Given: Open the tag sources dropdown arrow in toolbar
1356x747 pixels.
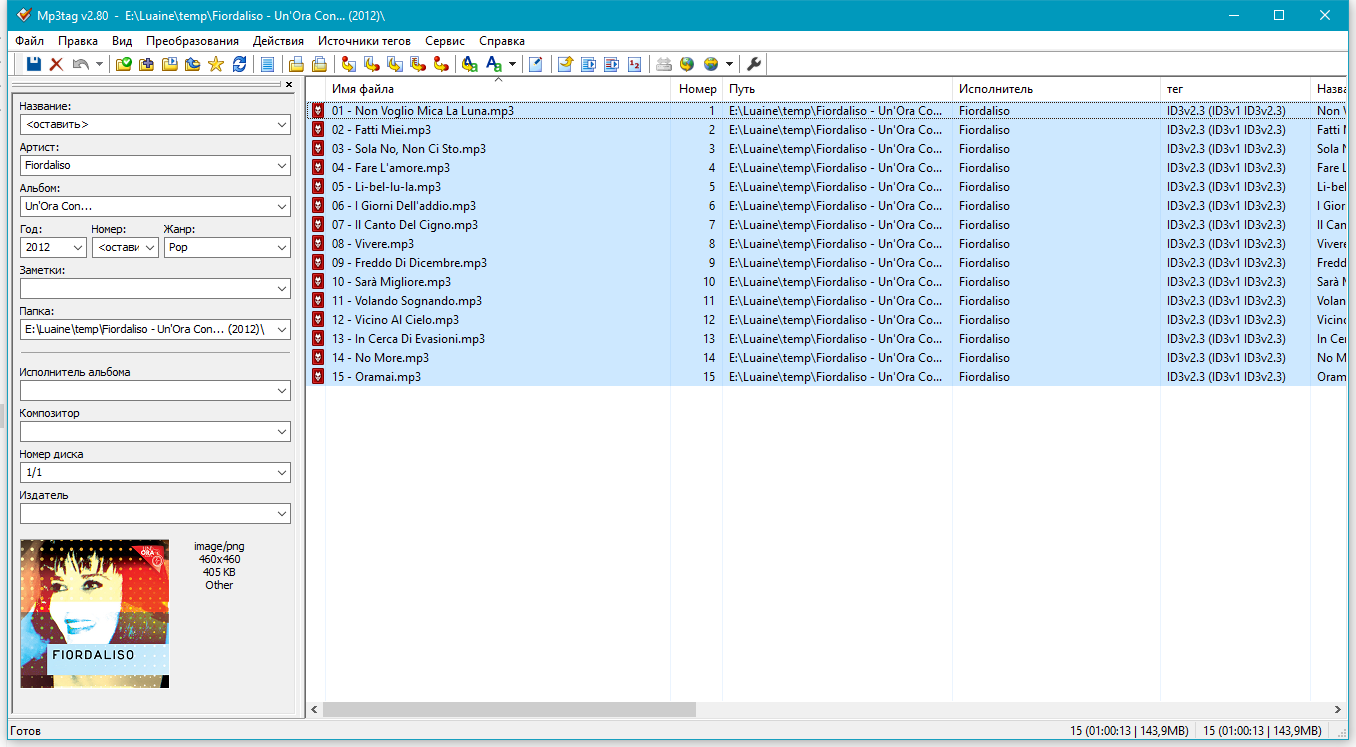Looking at the screenshot, I should pyautogui.click(x=729, y=64).
